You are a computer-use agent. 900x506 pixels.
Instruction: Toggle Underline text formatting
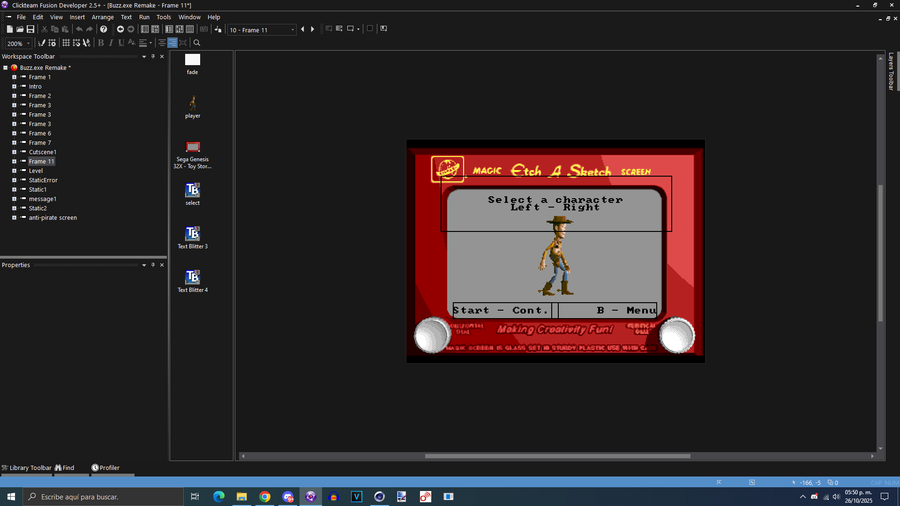pyautogui.click(x=121, y=43)
